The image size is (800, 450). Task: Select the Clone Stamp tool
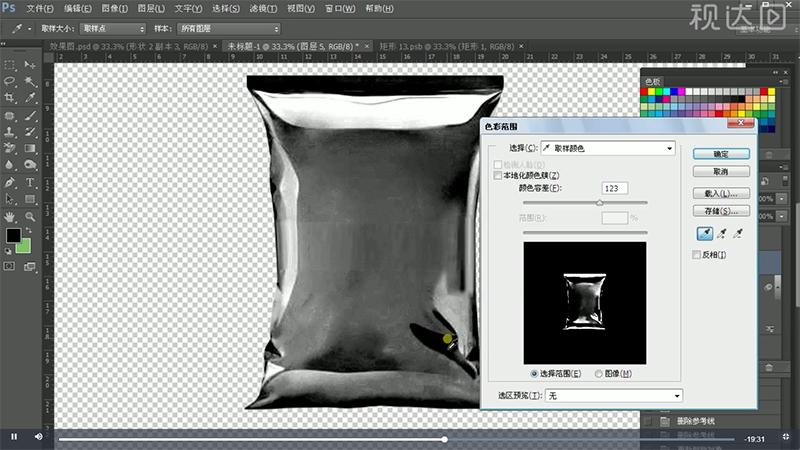(x=9, y=132)
